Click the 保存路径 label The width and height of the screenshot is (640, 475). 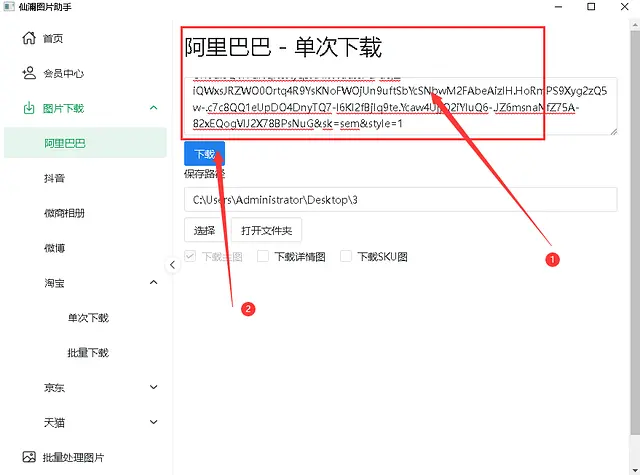coord(204,174)
